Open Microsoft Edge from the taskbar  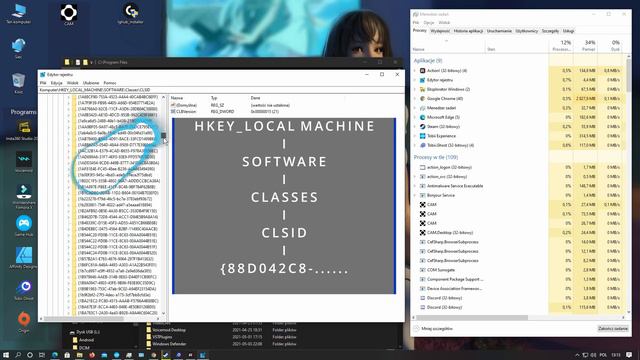coord(54,355)
